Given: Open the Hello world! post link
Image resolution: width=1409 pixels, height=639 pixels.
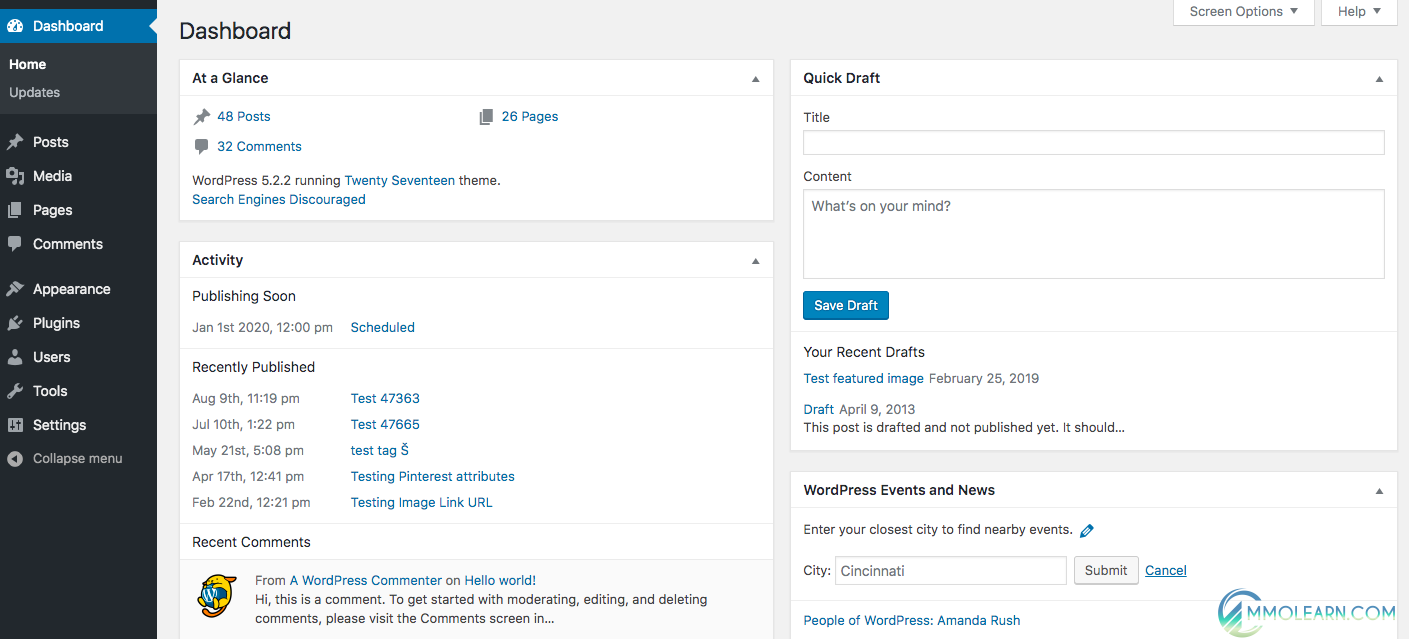Looking at the screenshot, I should (500, 581).
